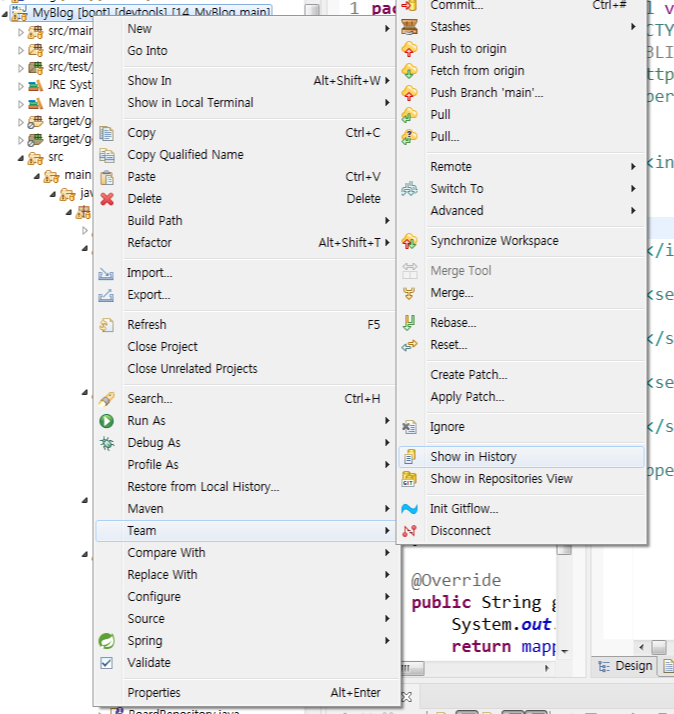Click the Switch To branch icon
This screenshot has height=714, width=674.
409,189
